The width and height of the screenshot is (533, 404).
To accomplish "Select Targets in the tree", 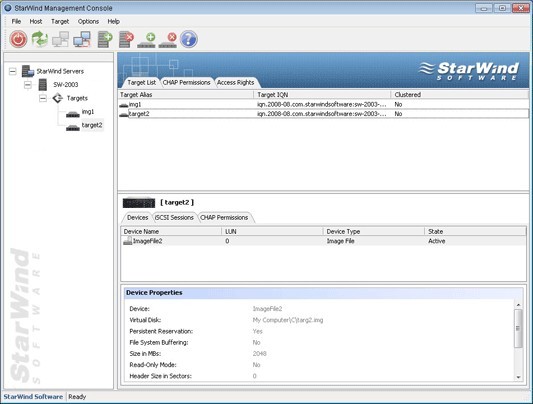I will [77, 98].
